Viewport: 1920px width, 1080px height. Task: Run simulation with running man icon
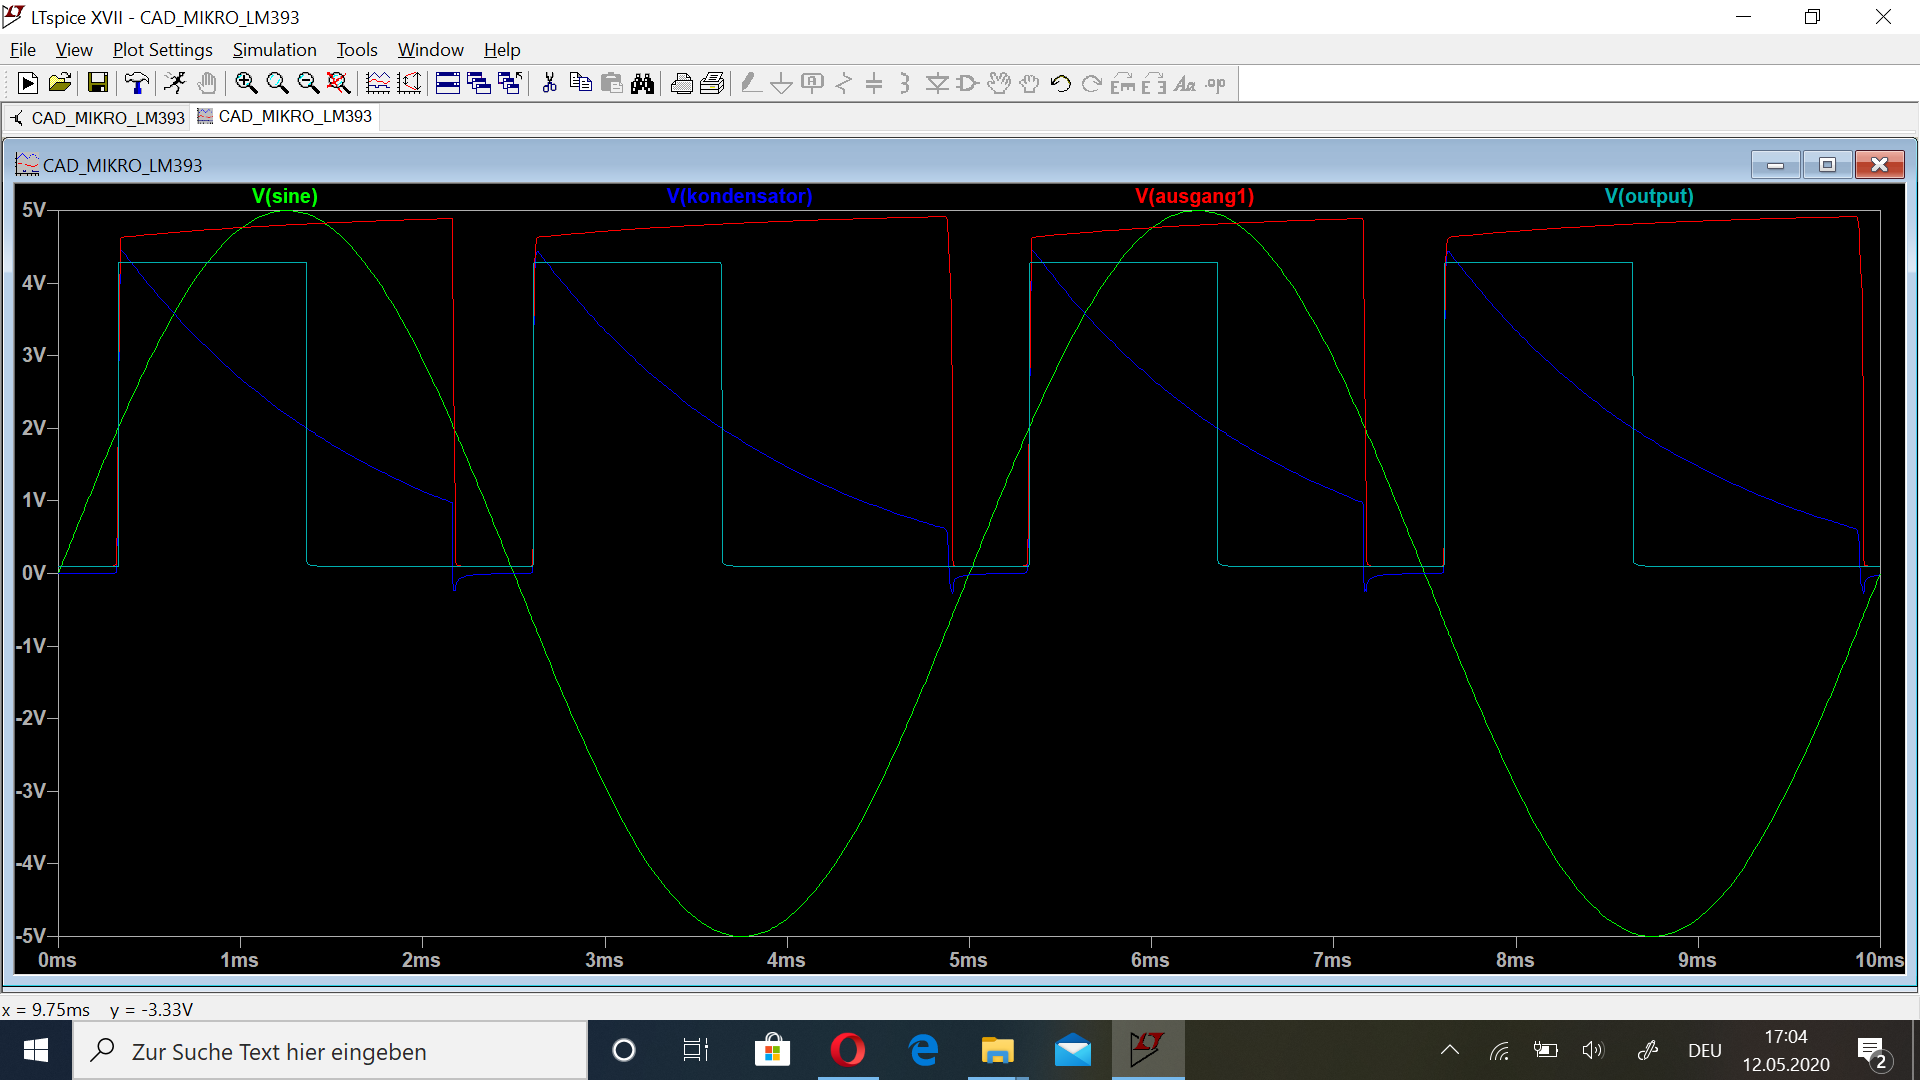(x=175, y=84)
